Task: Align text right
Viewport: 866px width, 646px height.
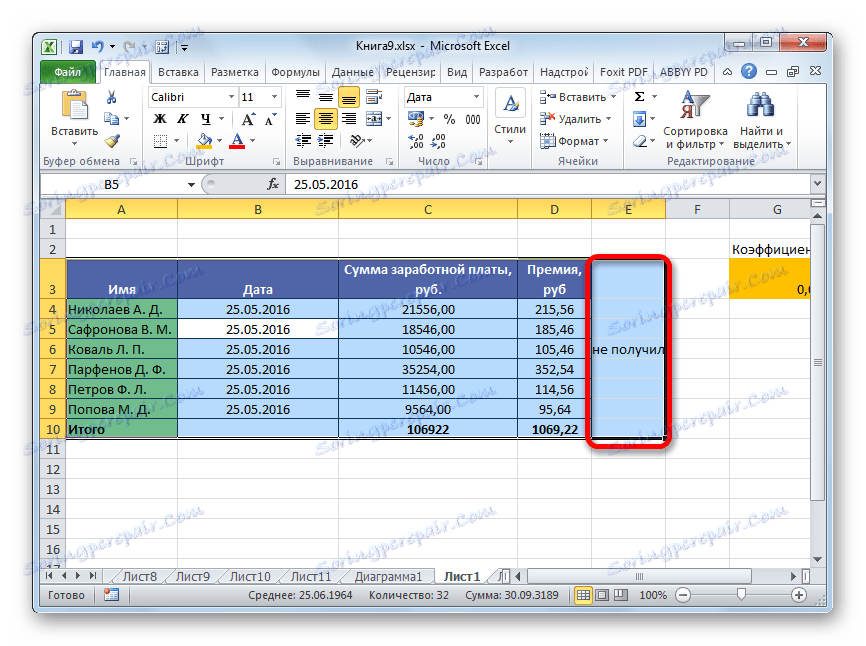Action: coord(349,119)
